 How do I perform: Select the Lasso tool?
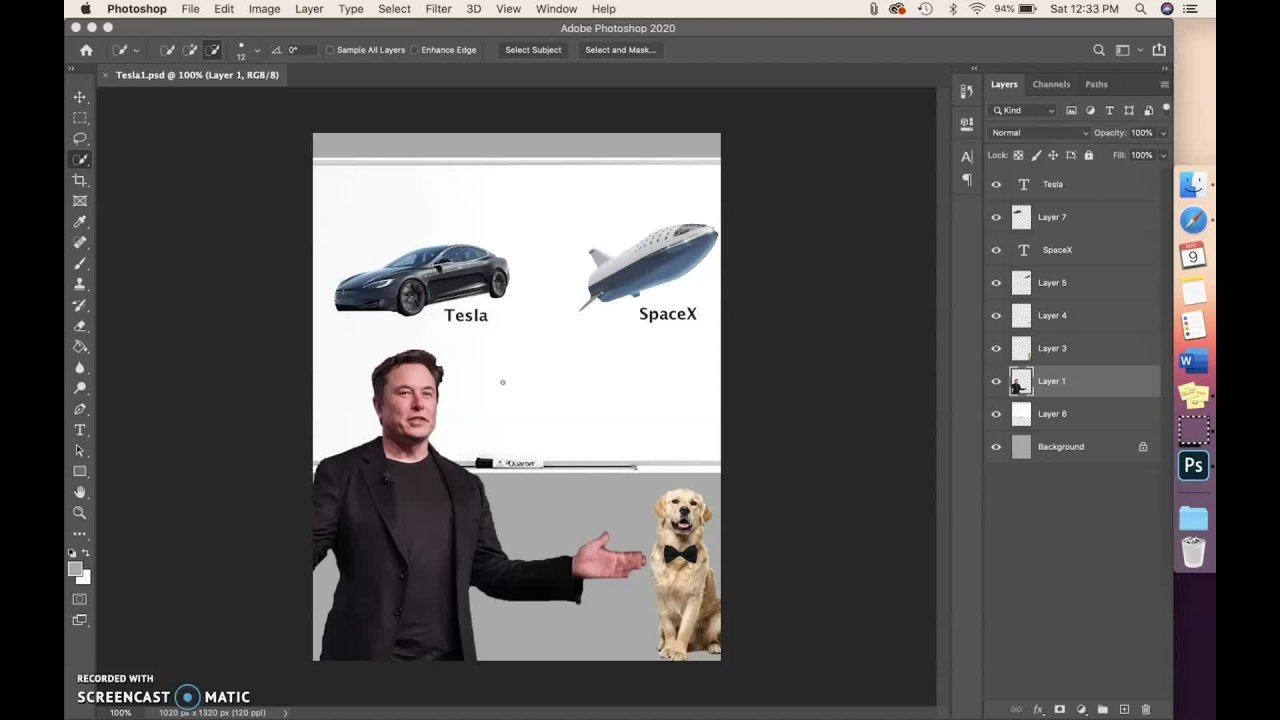[80, 139]
